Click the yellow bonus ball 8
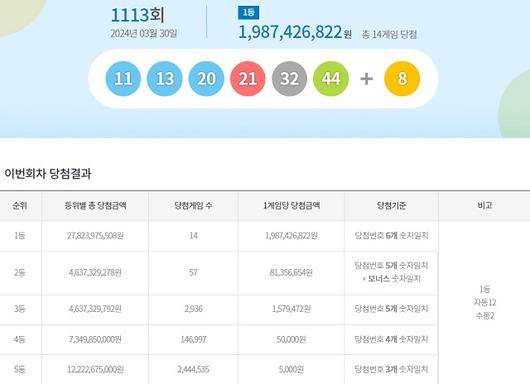This screenshot has width=530, height=384. [402, 79]
